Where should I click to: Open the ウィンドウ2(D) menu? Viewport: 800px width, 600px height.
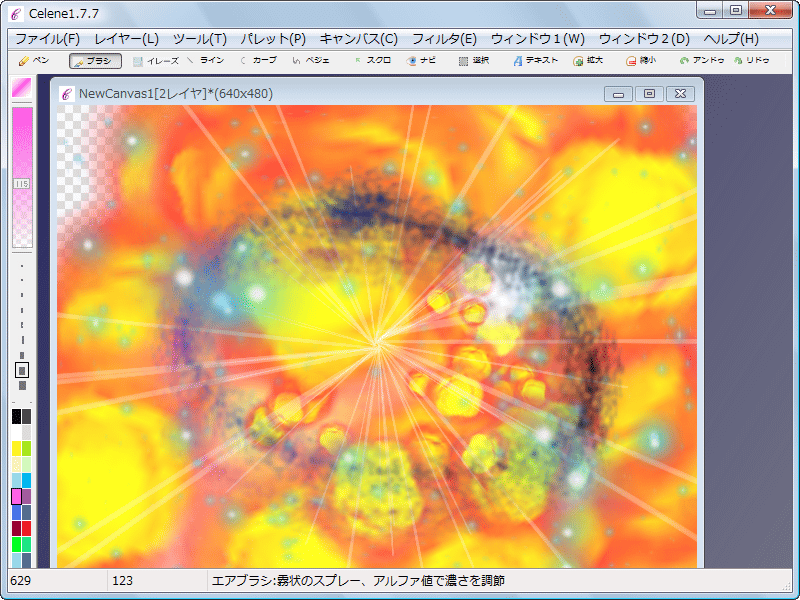[x=644, y=39]
